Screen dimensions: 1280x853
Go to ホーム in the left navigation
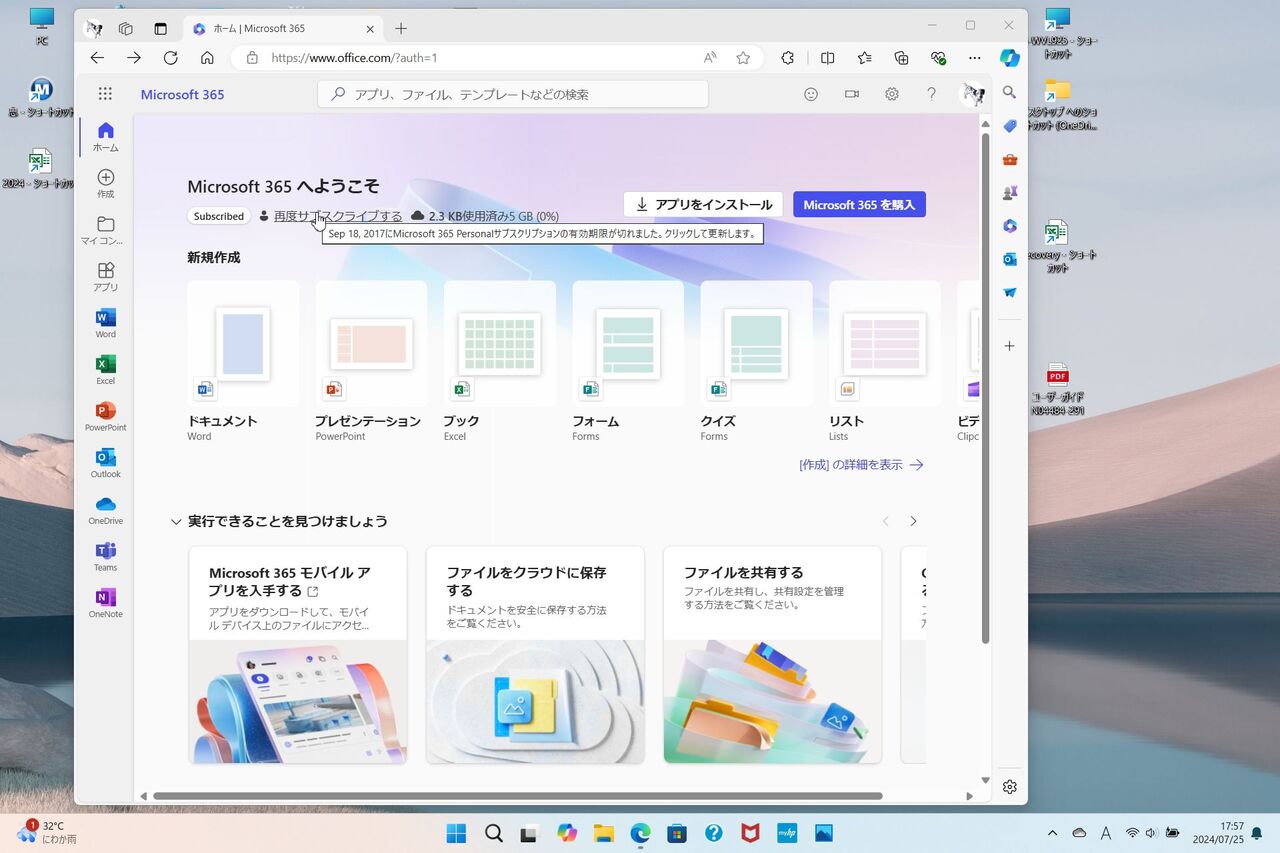(106, 137)
